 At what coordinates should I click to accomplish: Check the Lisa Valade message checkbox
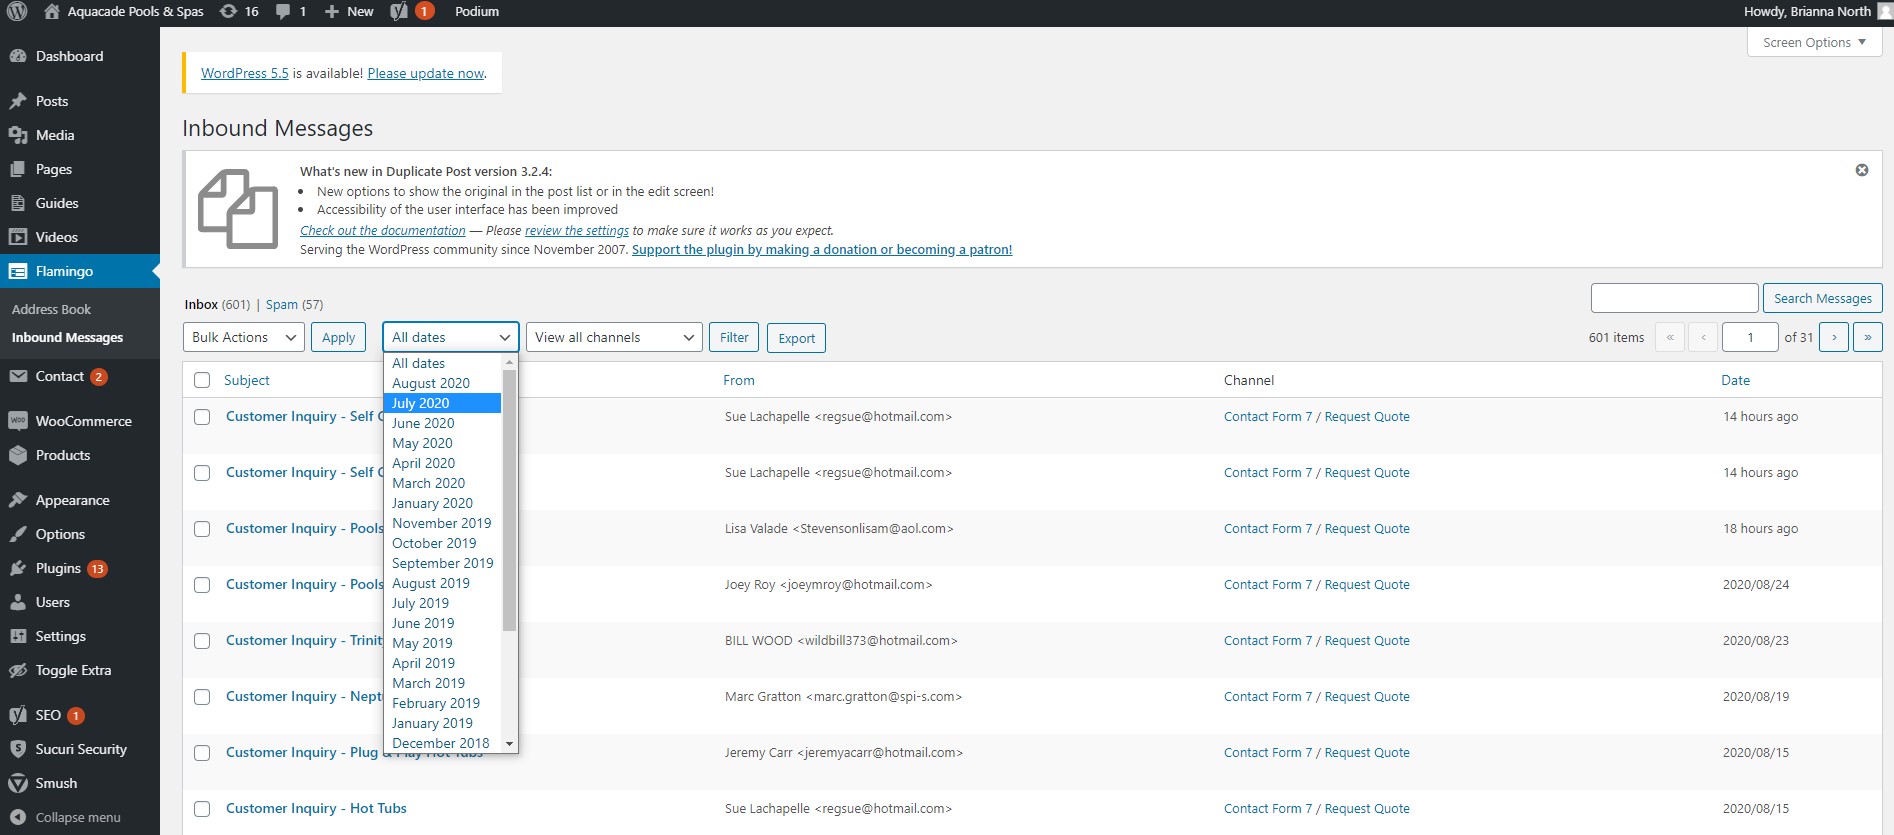tap(202, 529)
